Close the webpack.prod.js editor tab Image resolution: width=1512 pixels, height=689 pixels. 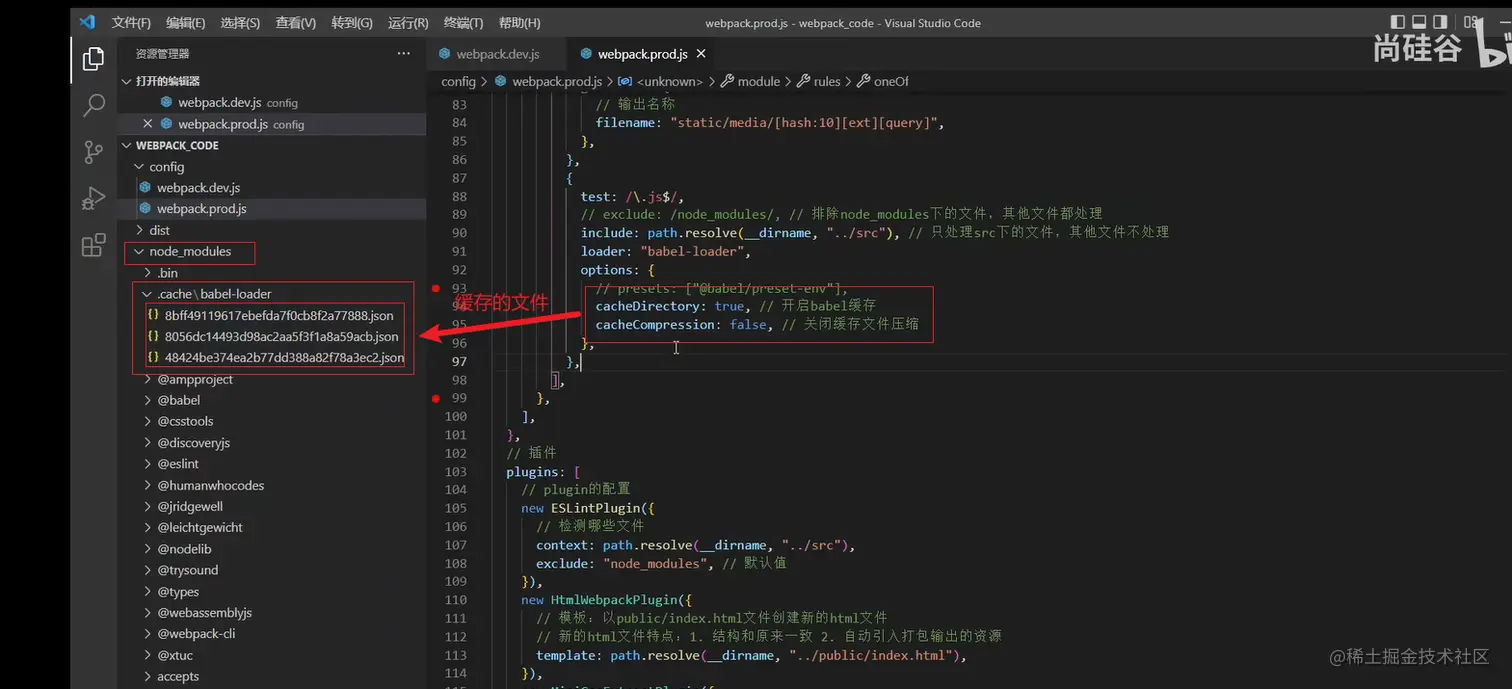click(x=701, y=54)
